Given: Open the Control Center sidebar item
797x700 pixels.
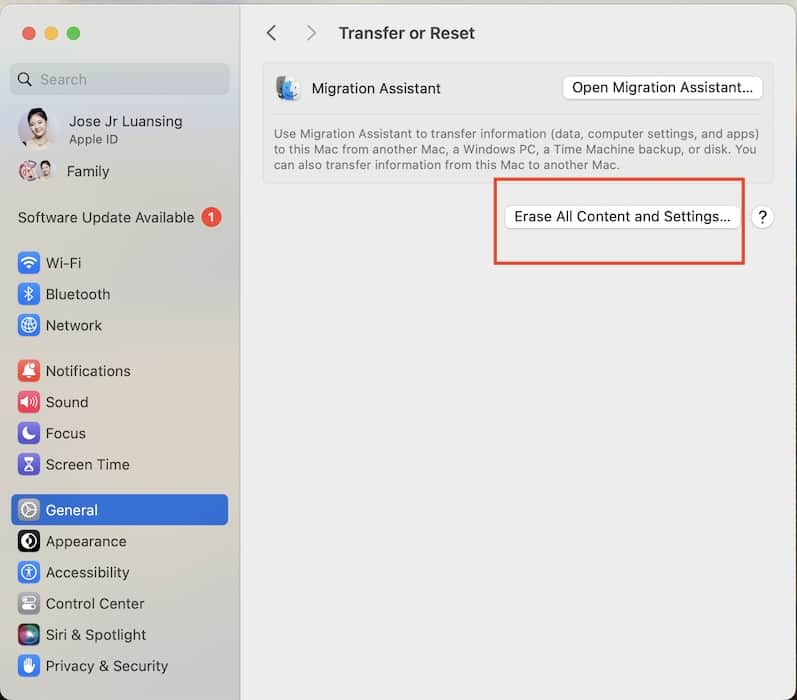Looking at the screenshot, I should point(95,604).
